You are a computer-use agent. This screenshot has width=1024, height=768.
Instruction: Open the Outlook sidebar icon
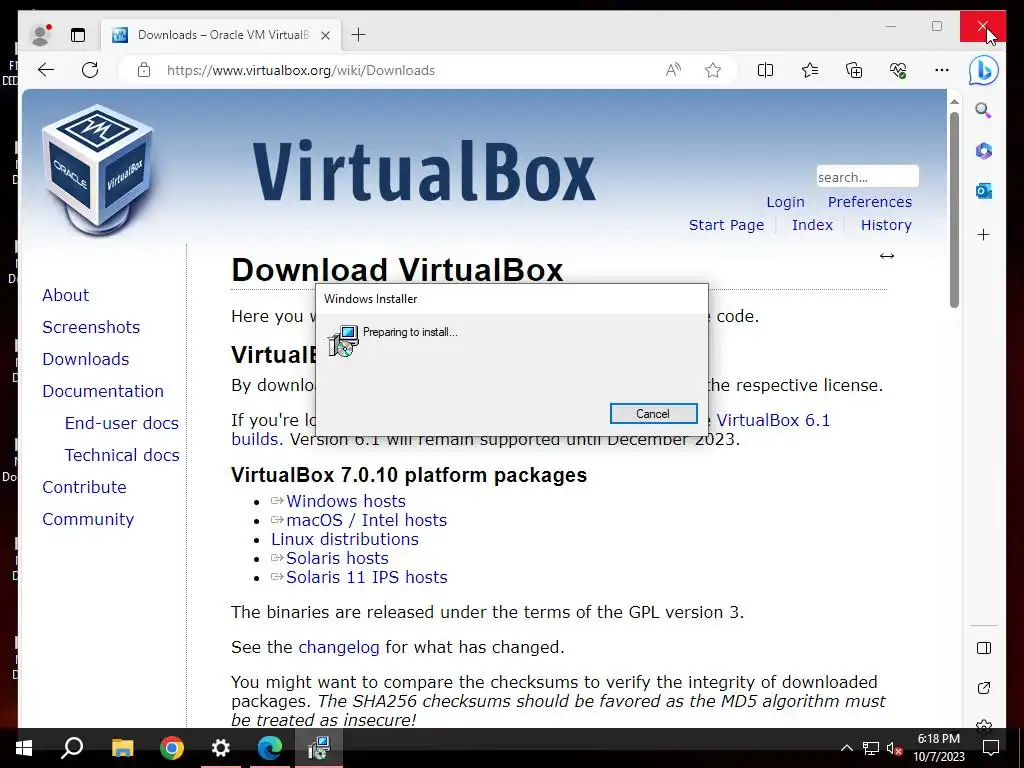[984, 191]
